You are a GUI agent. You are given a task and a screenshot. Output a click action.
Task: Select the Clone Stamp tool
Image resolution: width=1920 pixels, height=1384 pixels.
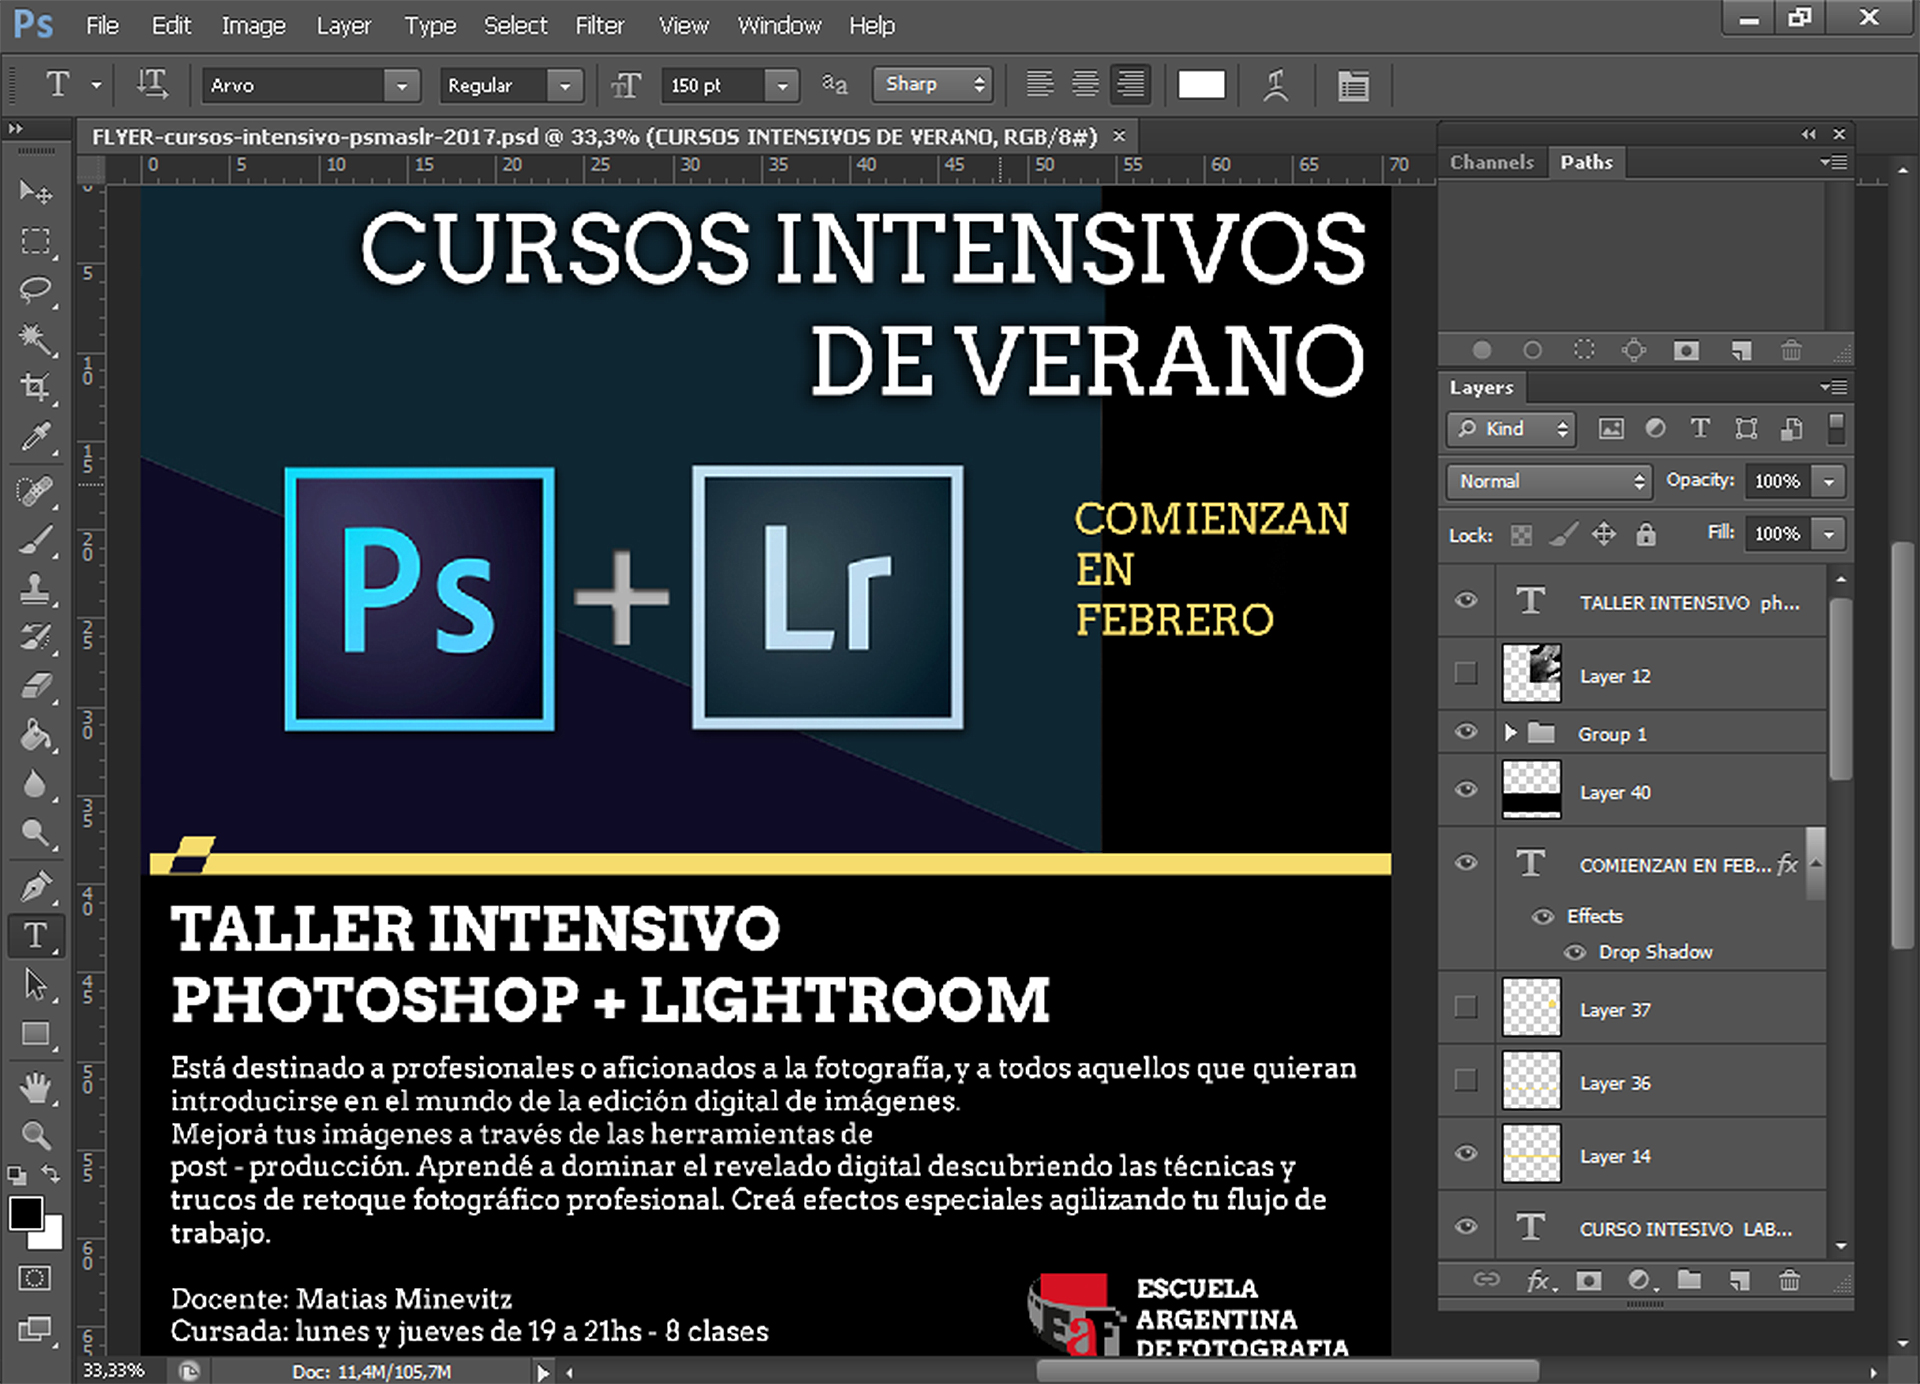pos(36,589)
